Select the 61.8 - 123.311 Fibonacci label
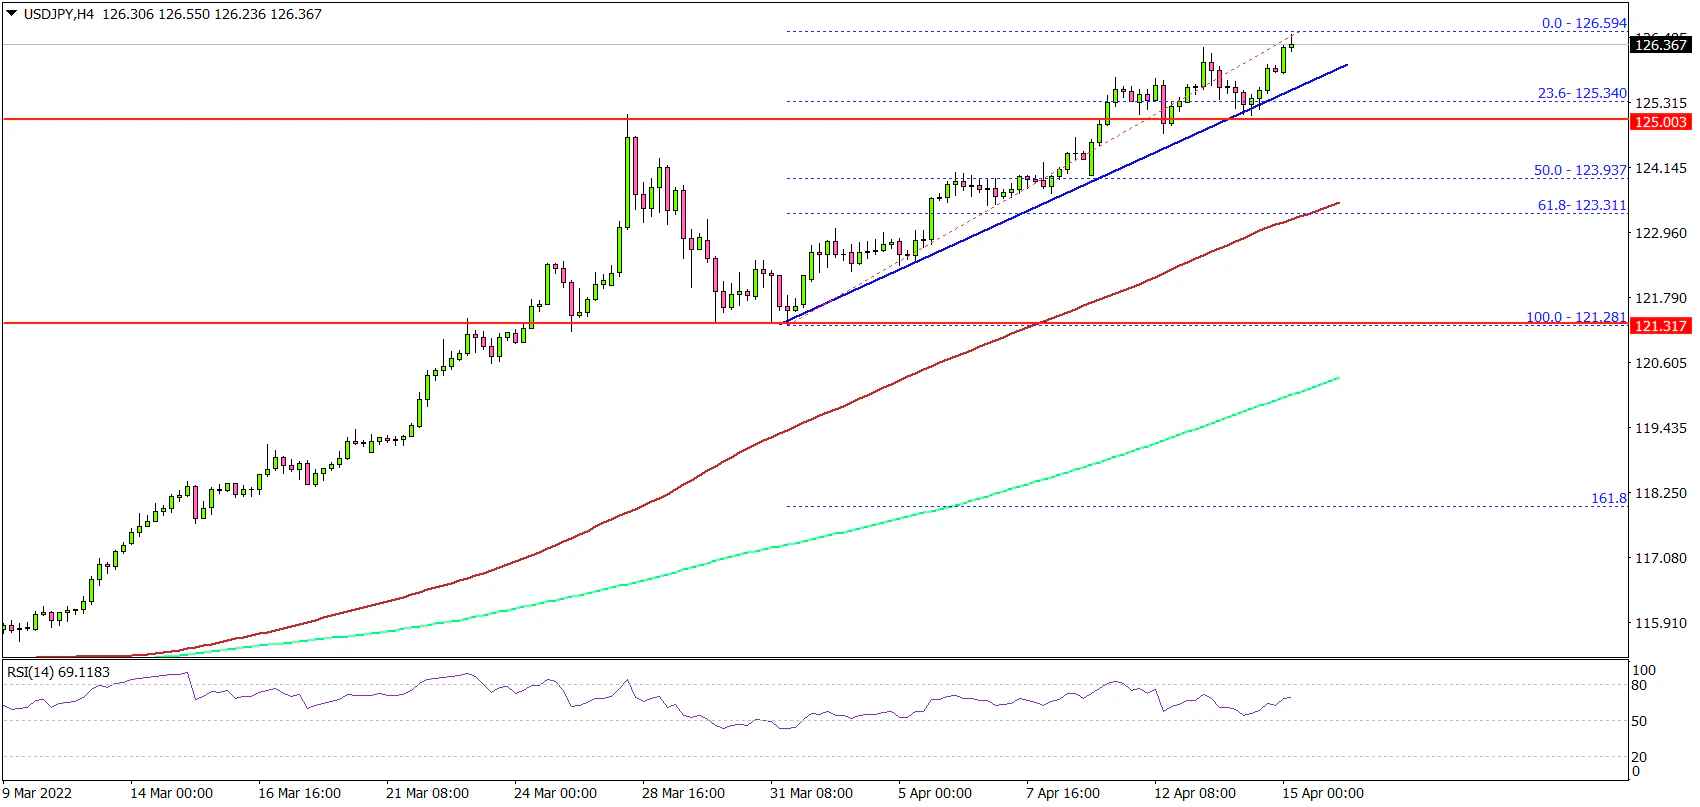Viewport: 1700px width, 807px height. pyautogui.click(x=1582, y=205)
